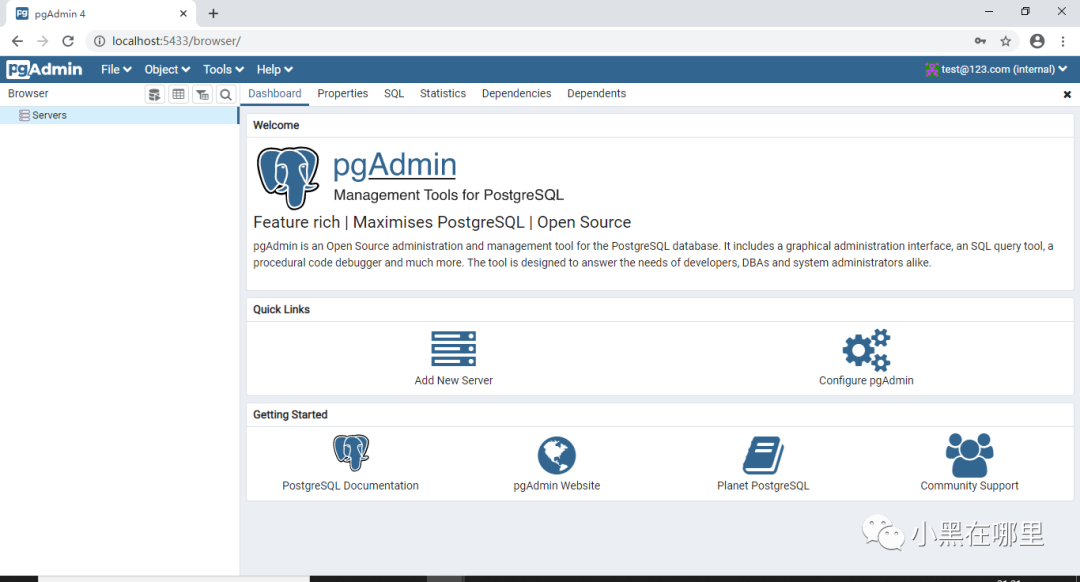Select the pgAdmin 4 browser tab
This screenshot has height=582, width=1080.
click(101, 14)
